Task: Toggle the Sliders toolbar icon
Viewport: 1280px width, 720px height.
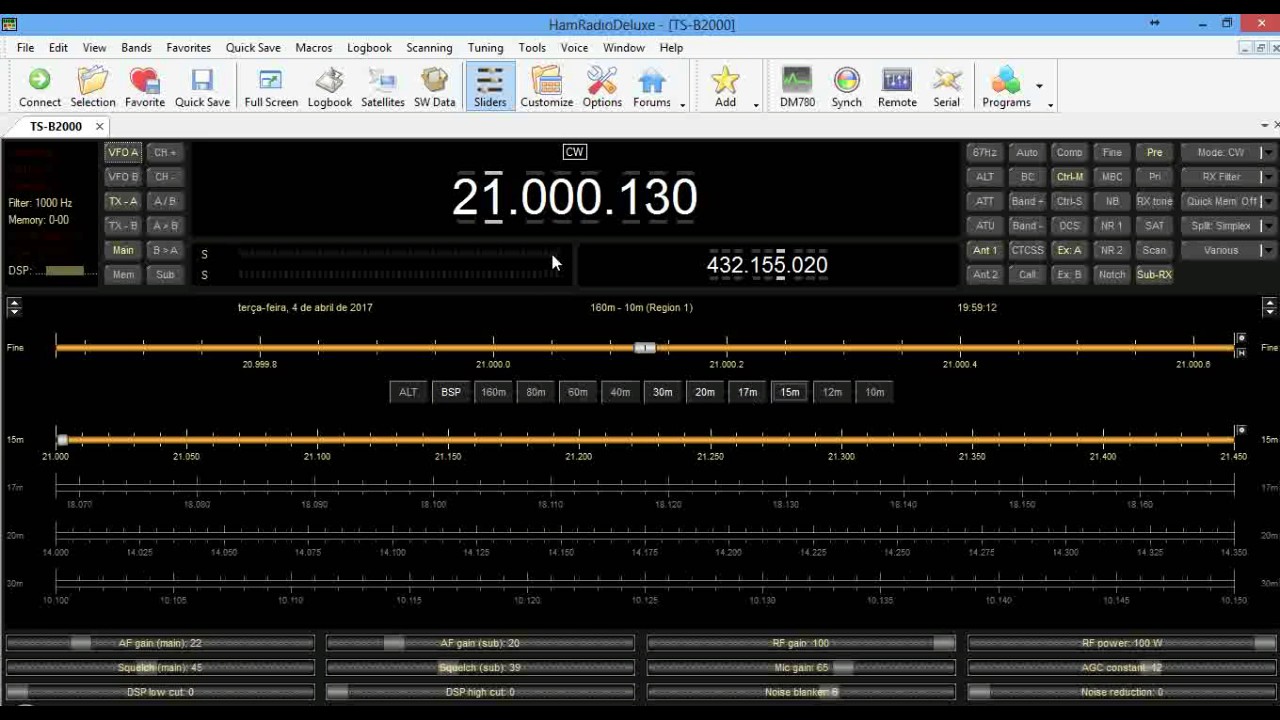Action: [x=490, y=87]
